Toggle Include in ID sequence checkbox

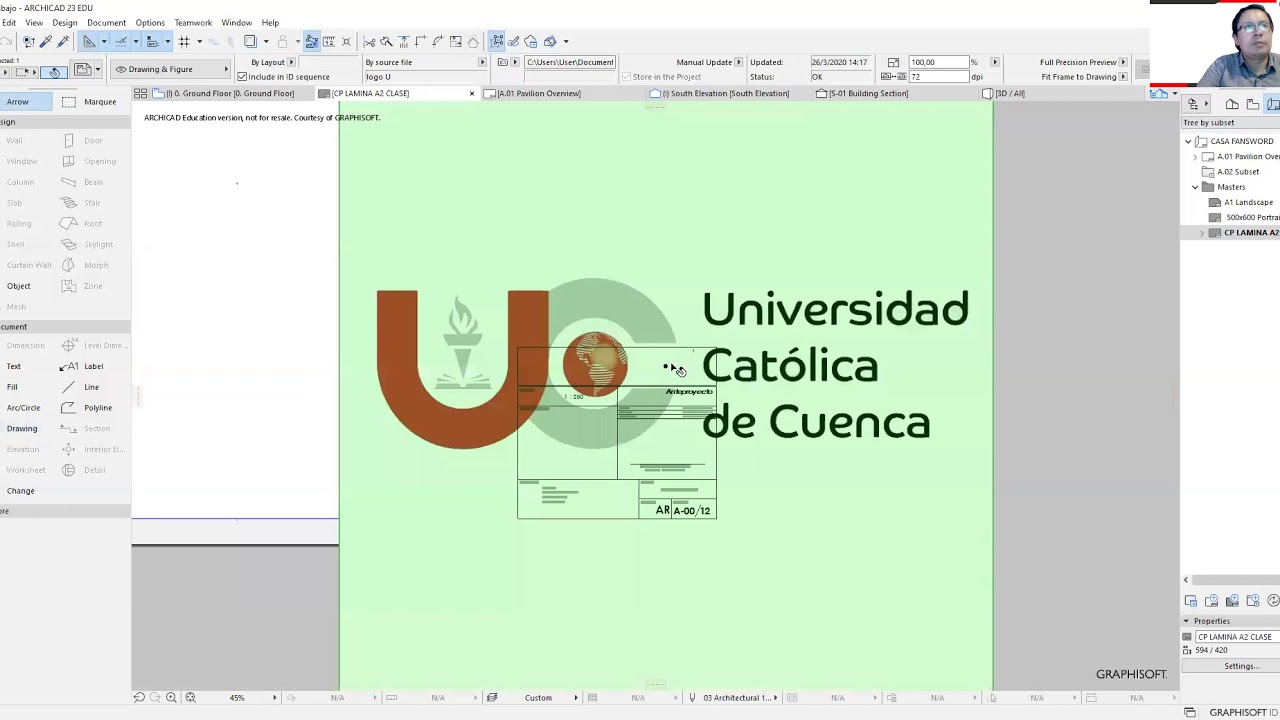[x=242, y=77]
